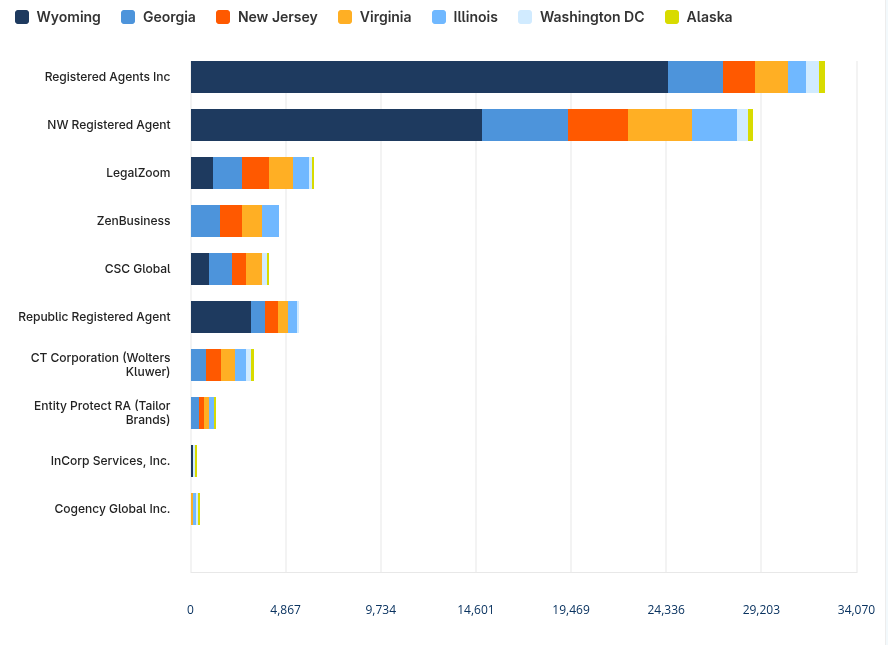Viewport: 888px width, 645px height.
Task: Toggle the Illinois legend swatch
Action: pos(439,17)
